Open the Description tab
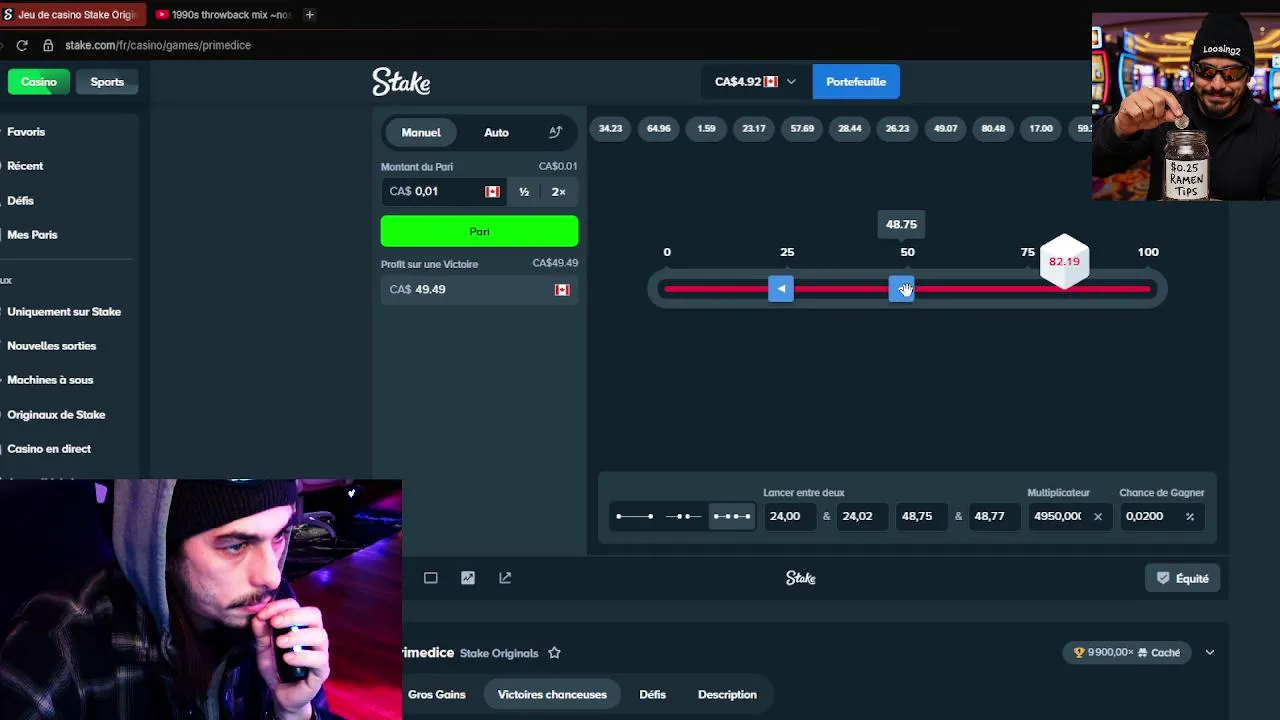This screenshot has width=1280, height=720. (x=727, y=694)
